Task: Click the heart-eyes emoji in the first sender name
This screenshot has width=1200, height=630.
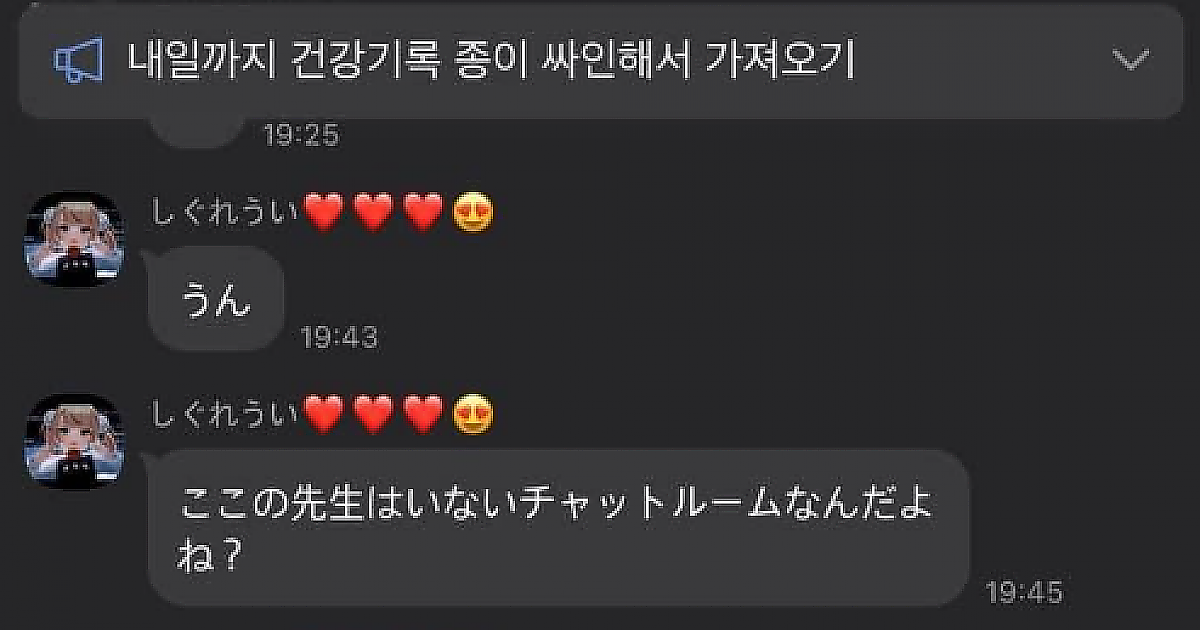Action: click(x=472, y=213)
